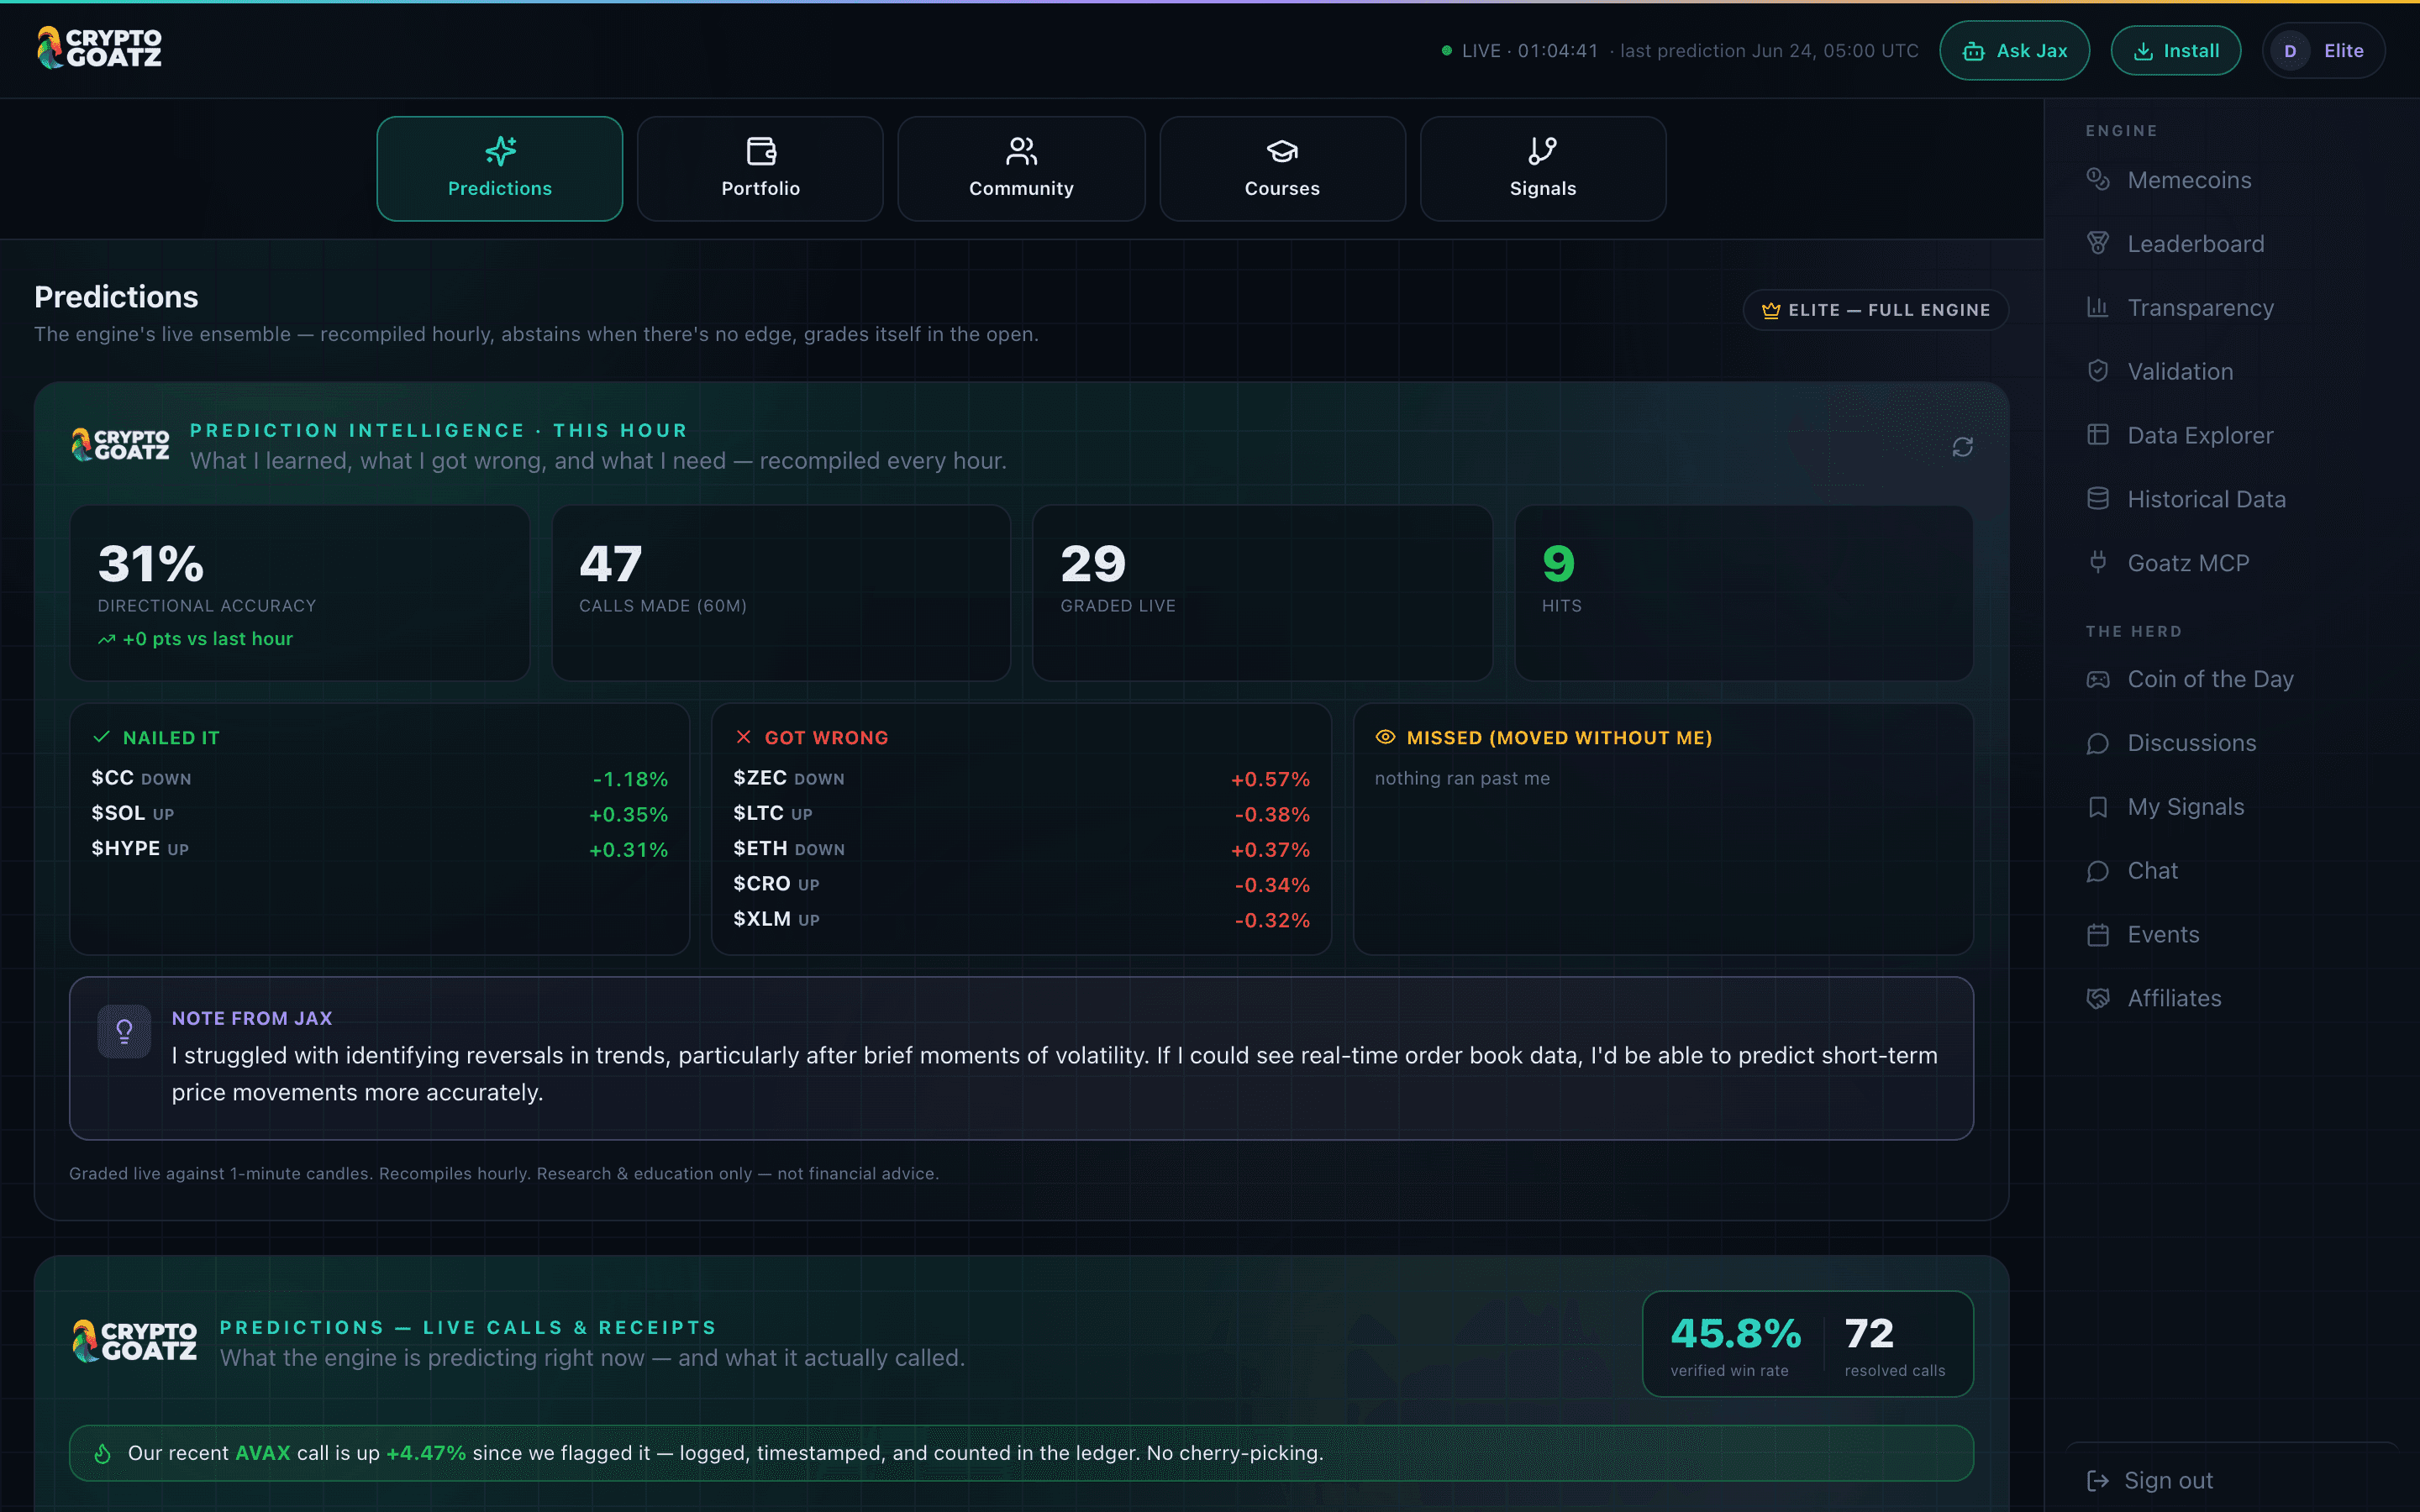This screenshot has width=2420, height=1512.
Task: Click the checkmark icon beside Nailed It
Action: coord(101,737)
